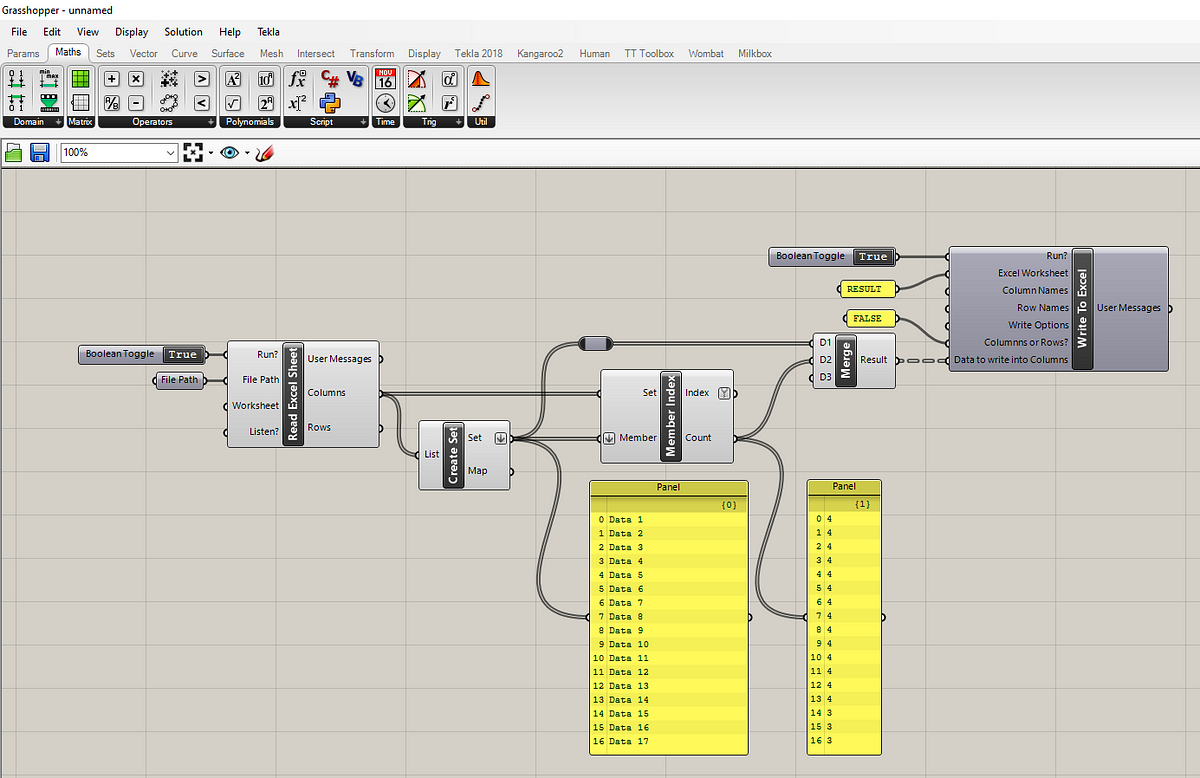Screen dimensions: 1200x778
Task: Choose the Square Root polynomial icon
Action: [233, 102]
